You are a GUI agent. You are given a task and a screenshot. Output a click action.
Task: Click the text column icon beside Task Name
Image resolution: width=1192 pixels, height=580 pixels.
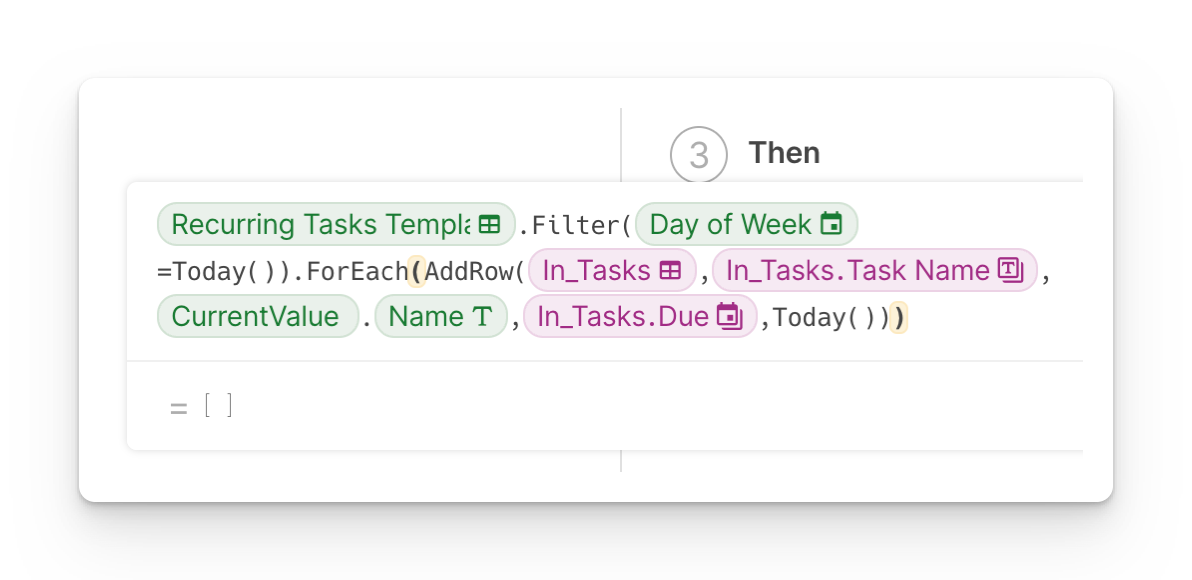click(x=1011, y=271)
